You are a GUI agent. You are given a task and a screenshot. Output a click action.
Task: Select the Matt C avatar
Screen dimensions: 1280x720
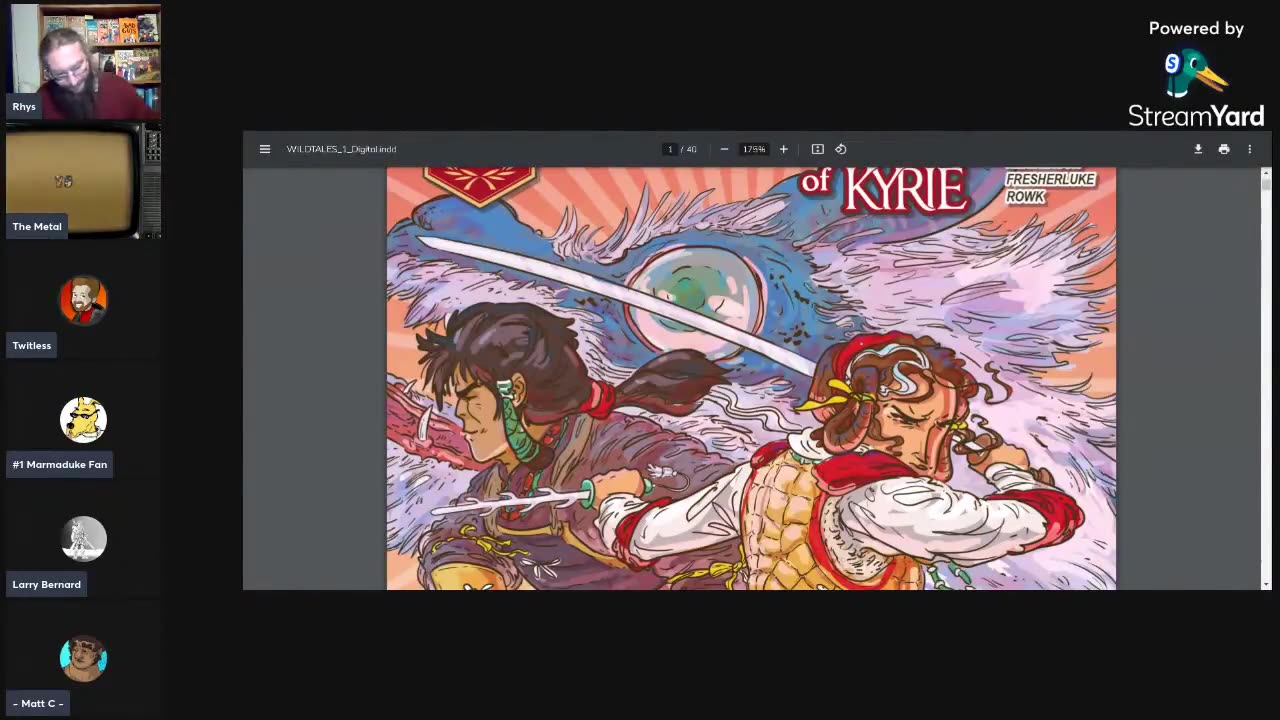click(x=83, y=658)
